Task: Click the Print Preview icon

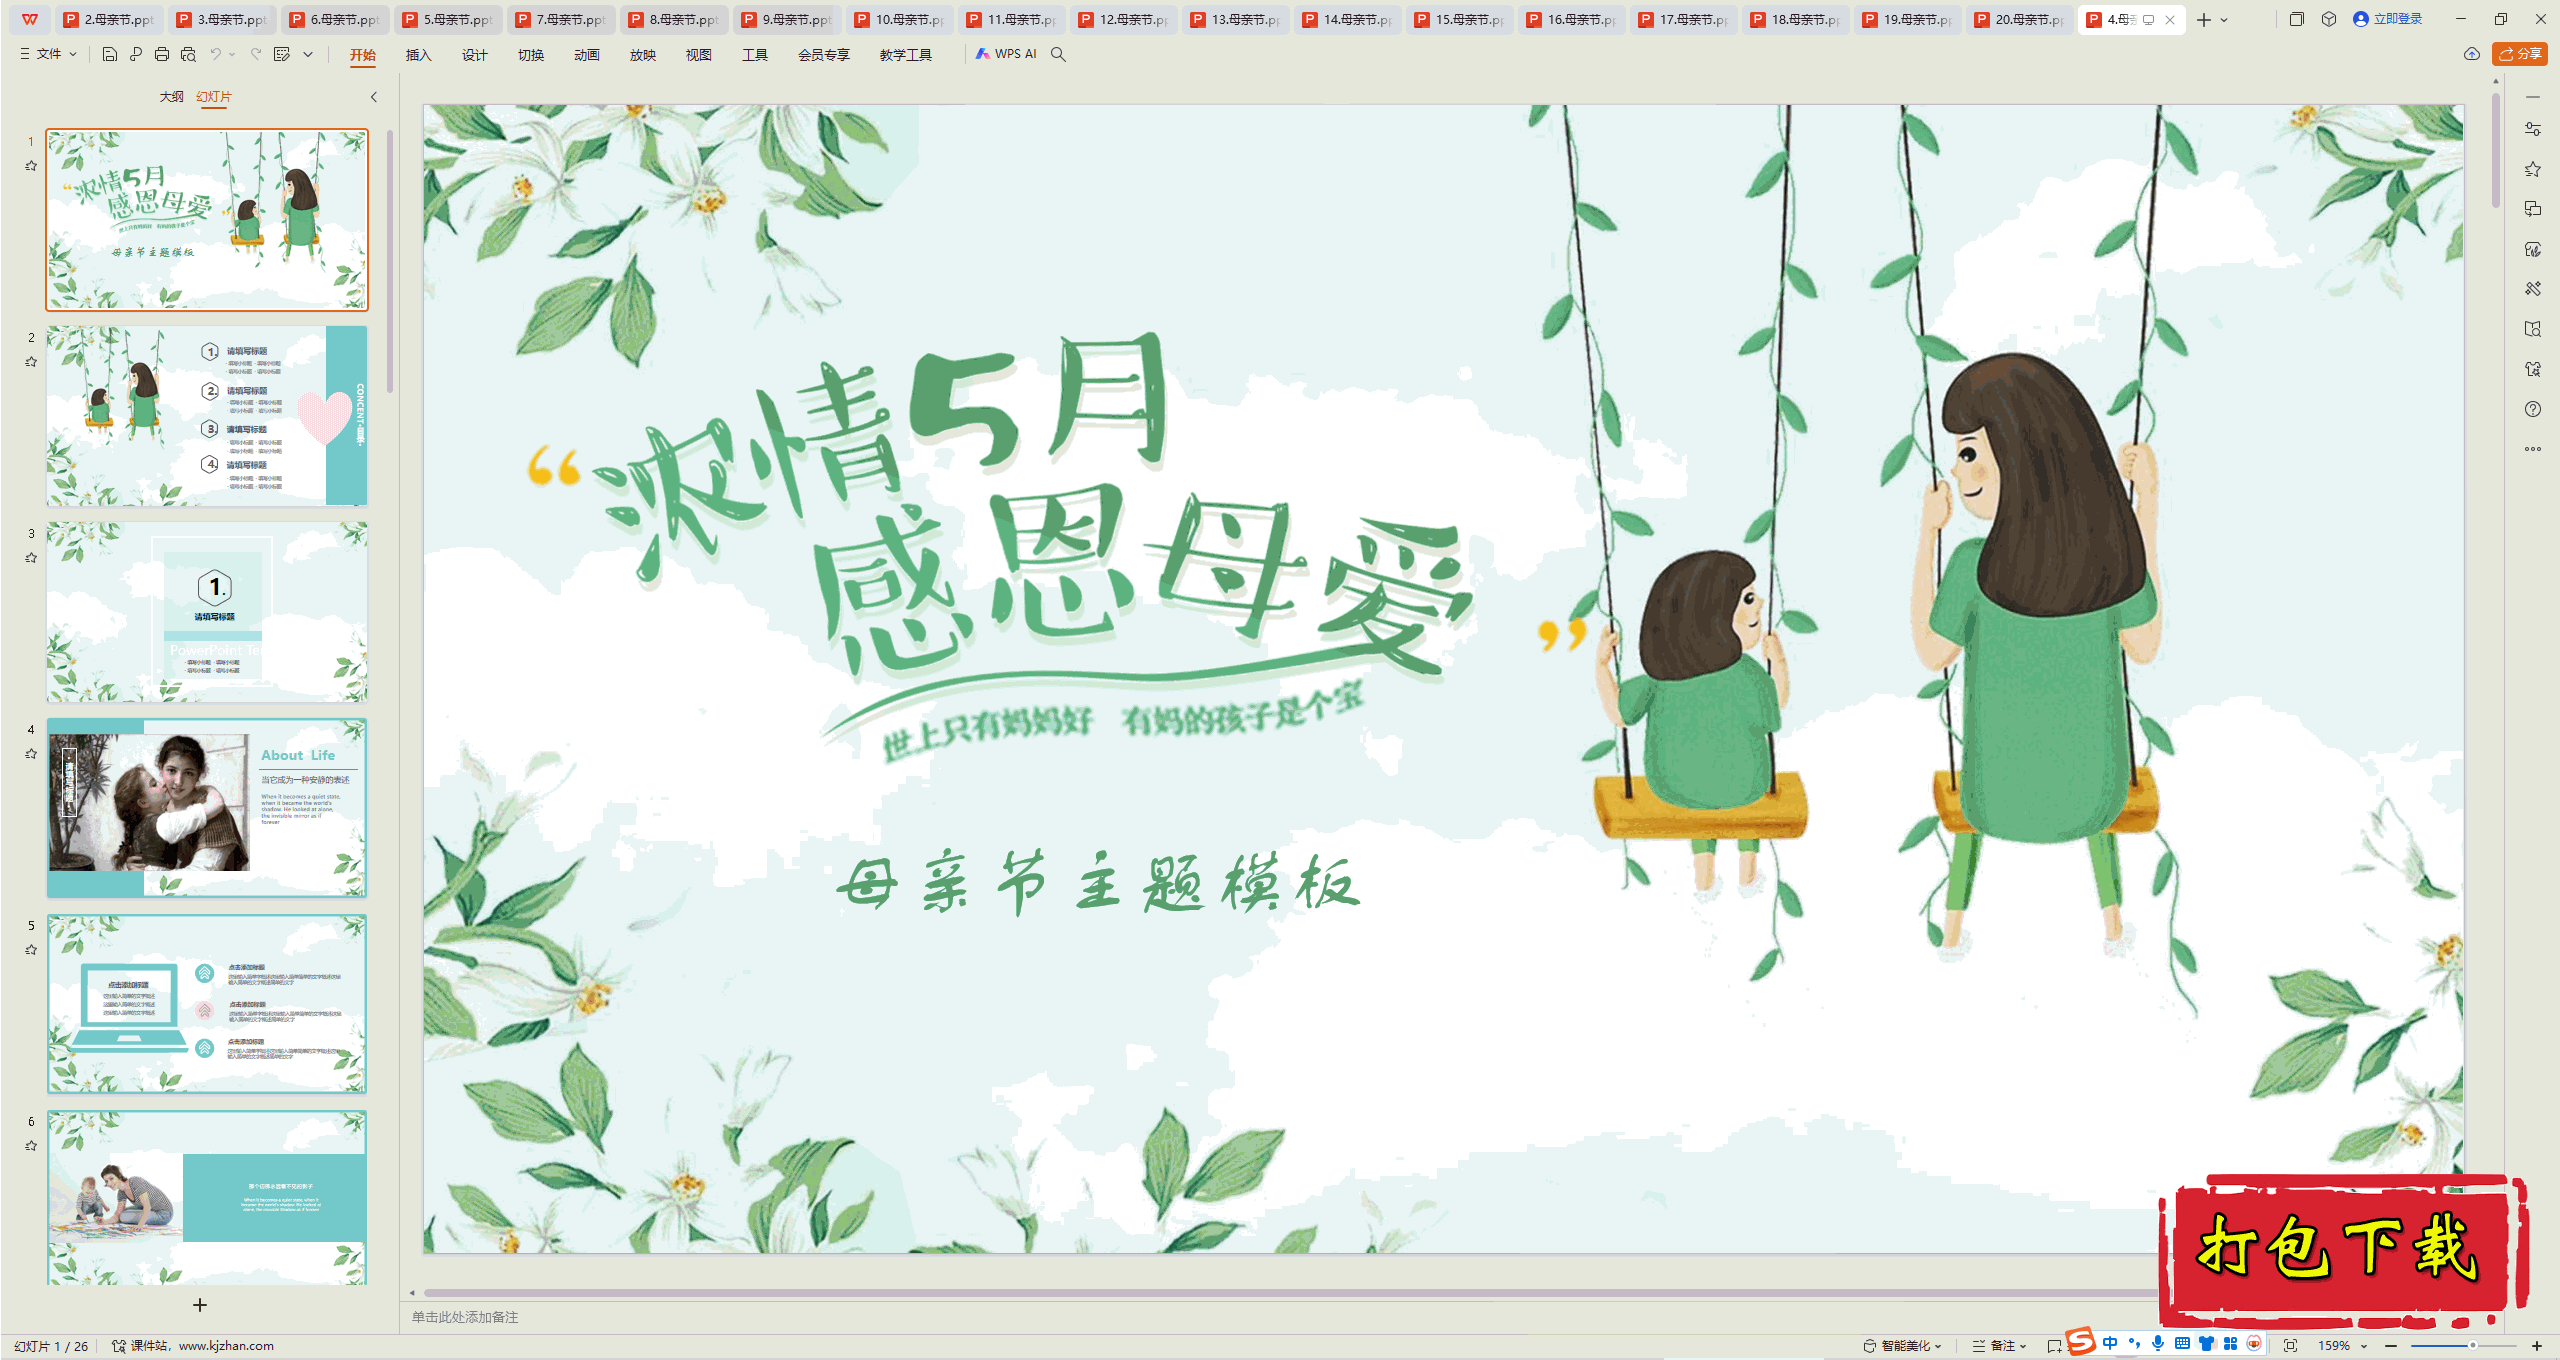Action: [x=188, y=54]
